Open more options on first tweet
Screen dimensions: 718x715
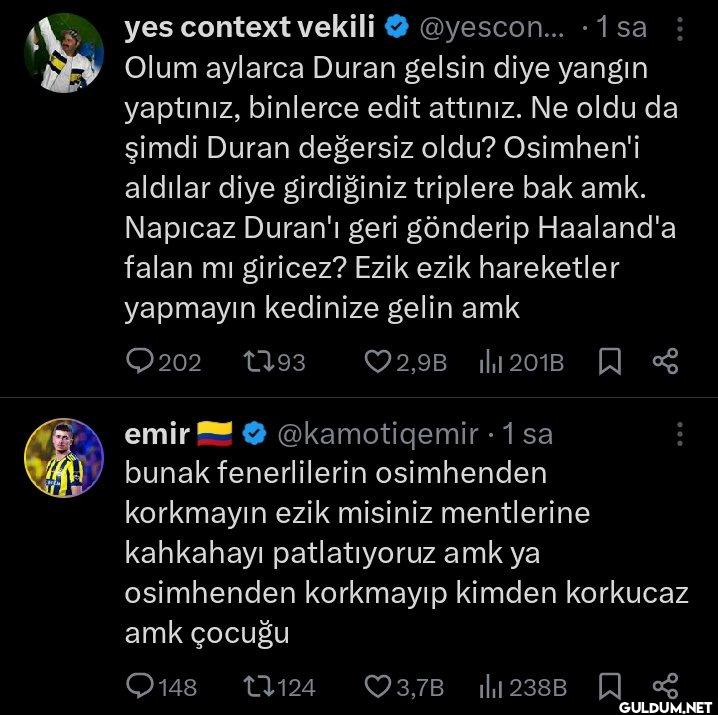[x=680, y=30]
